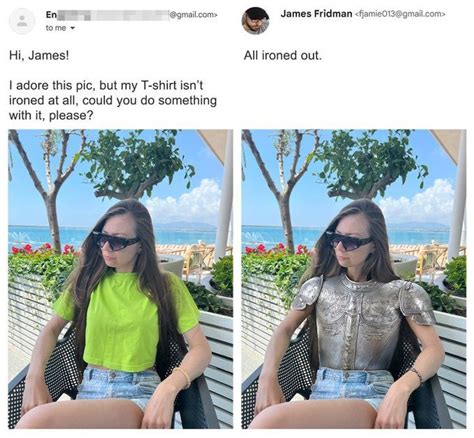The image size is (474, 438).
Task: Open the original green T-shirt photo
Action: click(x=121, y=279)
